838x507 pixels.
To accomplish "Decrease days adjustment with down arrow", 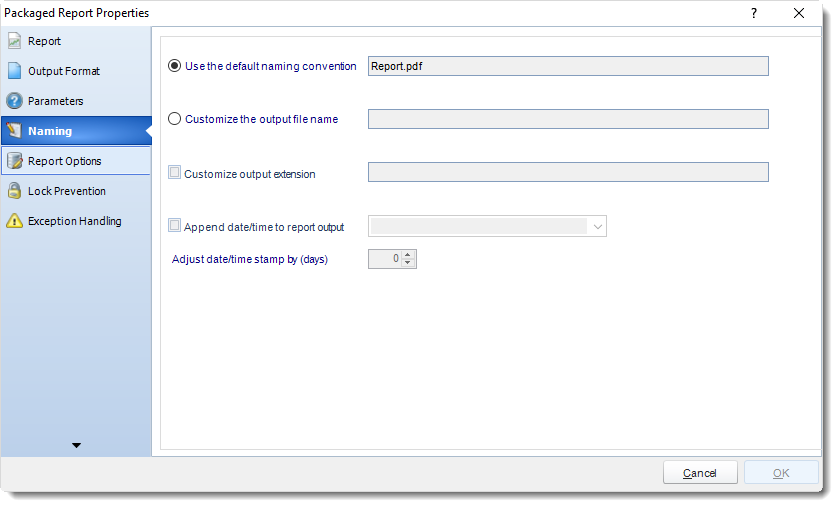I will 408,262.
